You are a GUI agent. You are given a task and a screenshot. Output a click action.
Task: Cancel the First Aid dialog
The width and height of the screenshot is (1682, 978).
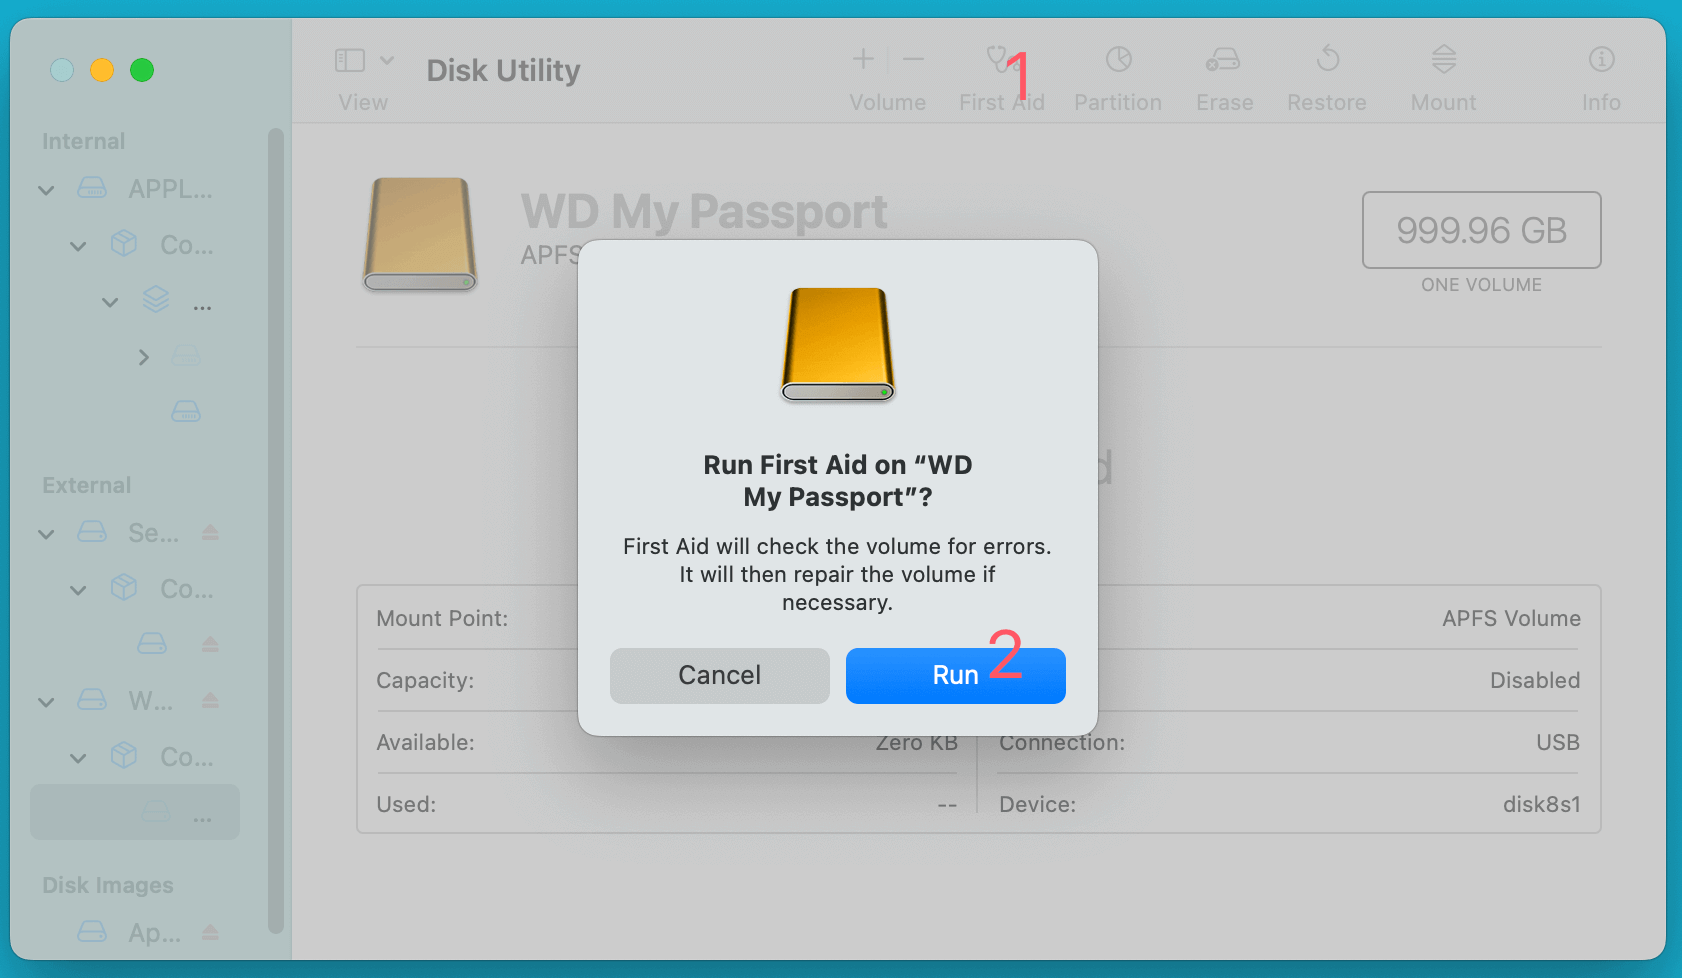point(719,675)
